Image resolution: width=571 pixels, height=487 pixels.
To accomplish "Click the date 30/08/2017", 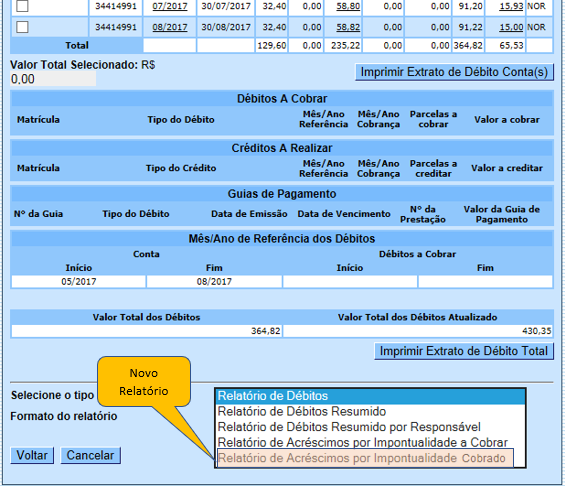I will [x=226, y=27].
